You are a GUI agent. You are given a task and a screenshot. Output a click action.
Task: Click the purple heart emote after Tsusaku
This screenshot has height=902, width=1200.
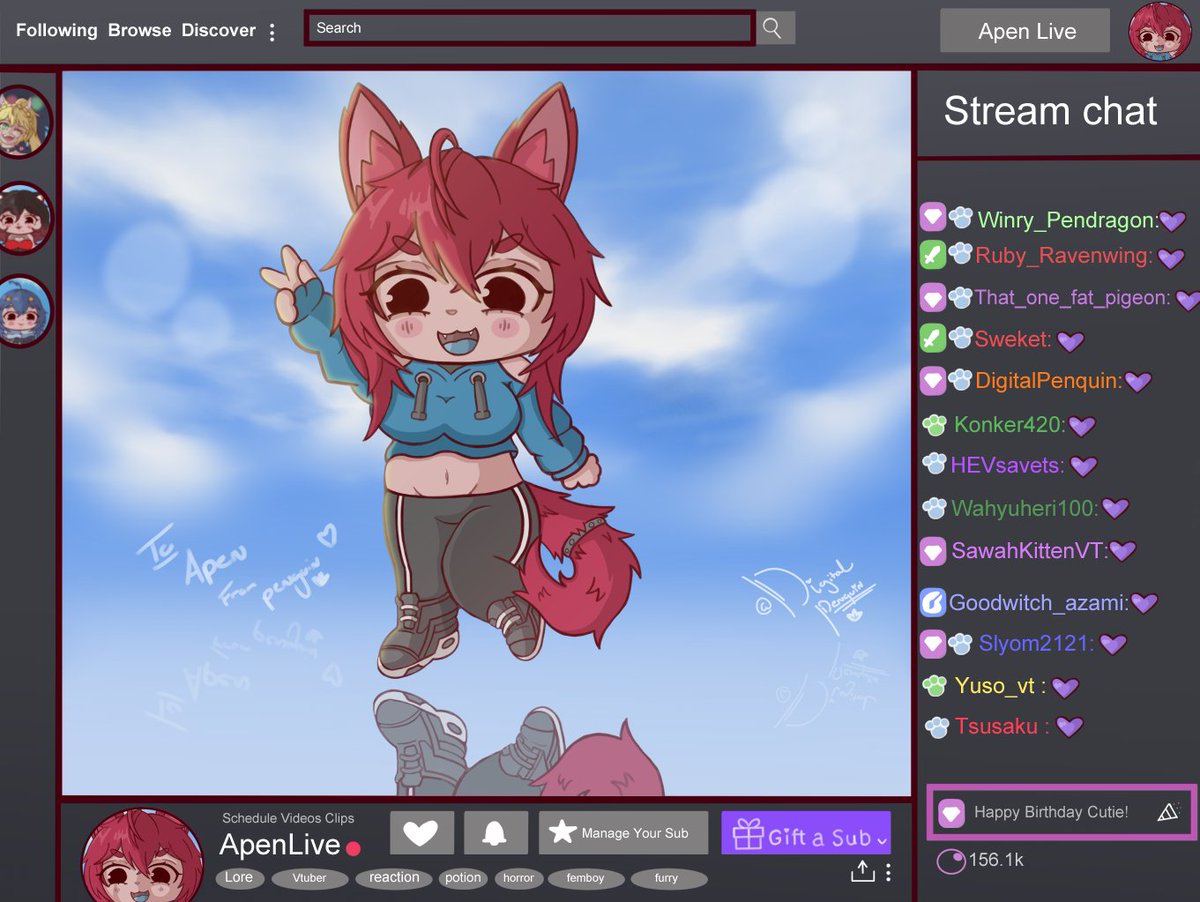[1070, 727]
